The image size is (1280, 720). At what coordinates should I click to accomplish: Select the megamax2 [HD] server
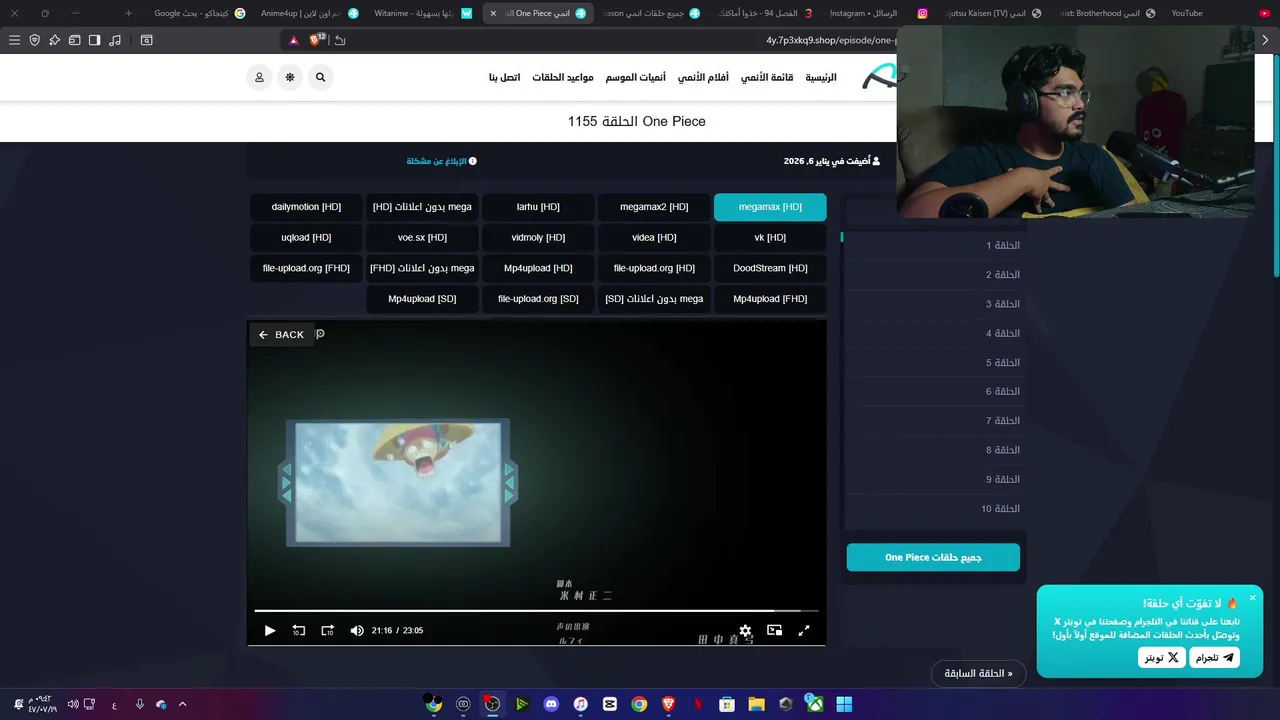click(x=654, y=207)
